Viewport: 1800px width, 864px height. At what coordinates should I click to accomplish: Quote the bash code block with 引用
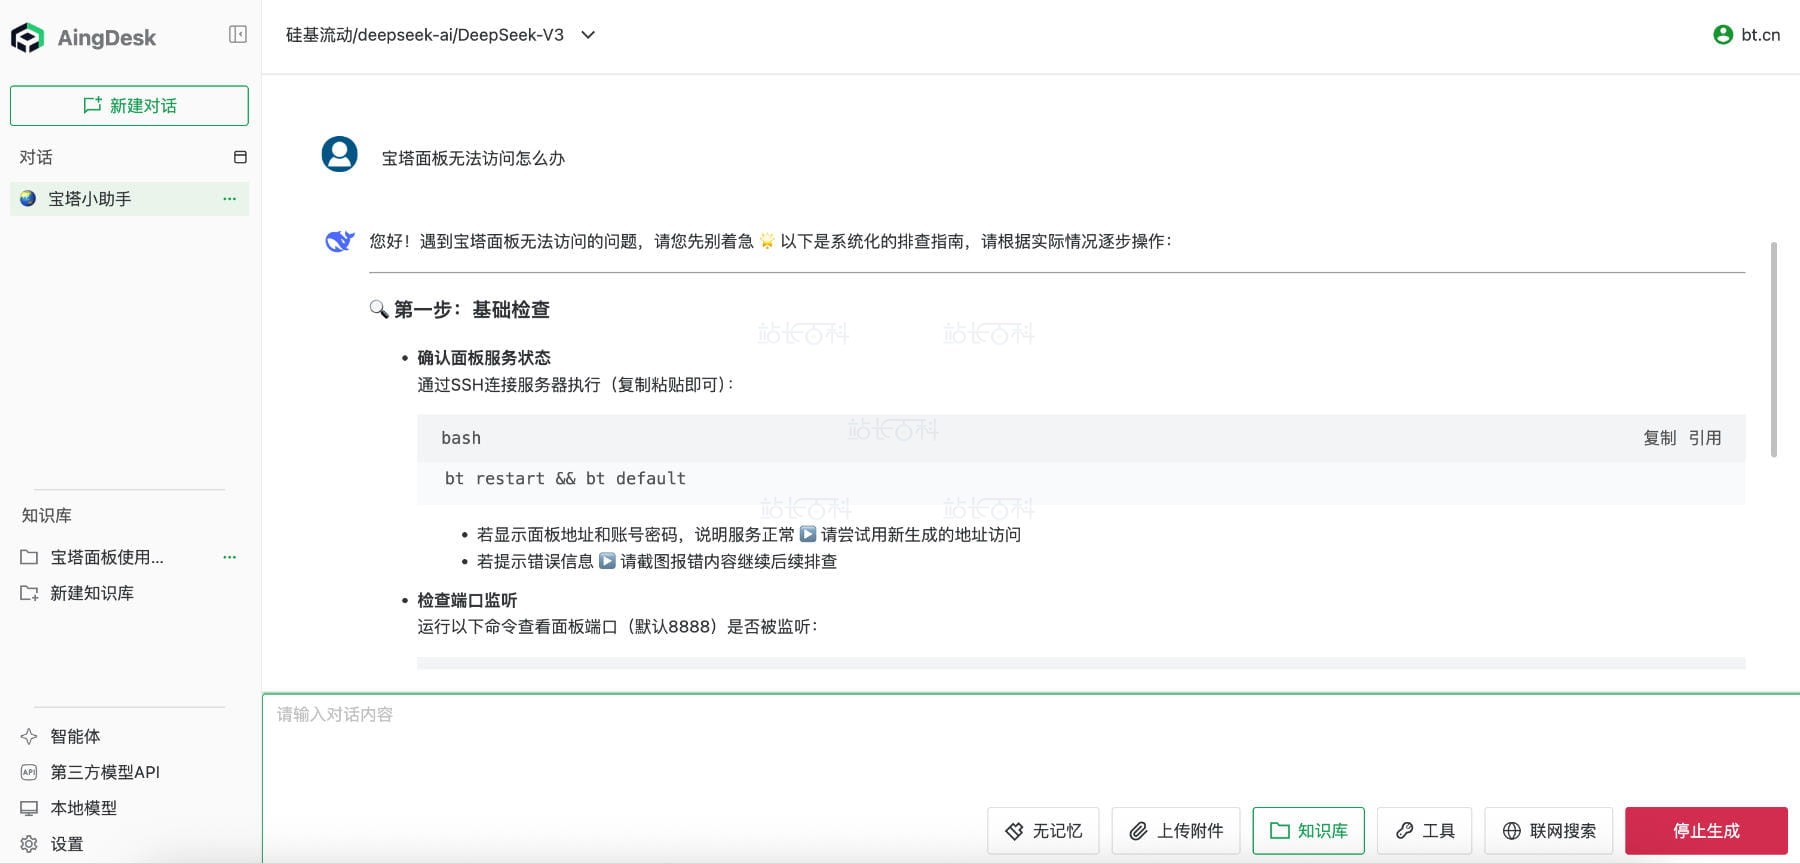(x=1705, y=438)
